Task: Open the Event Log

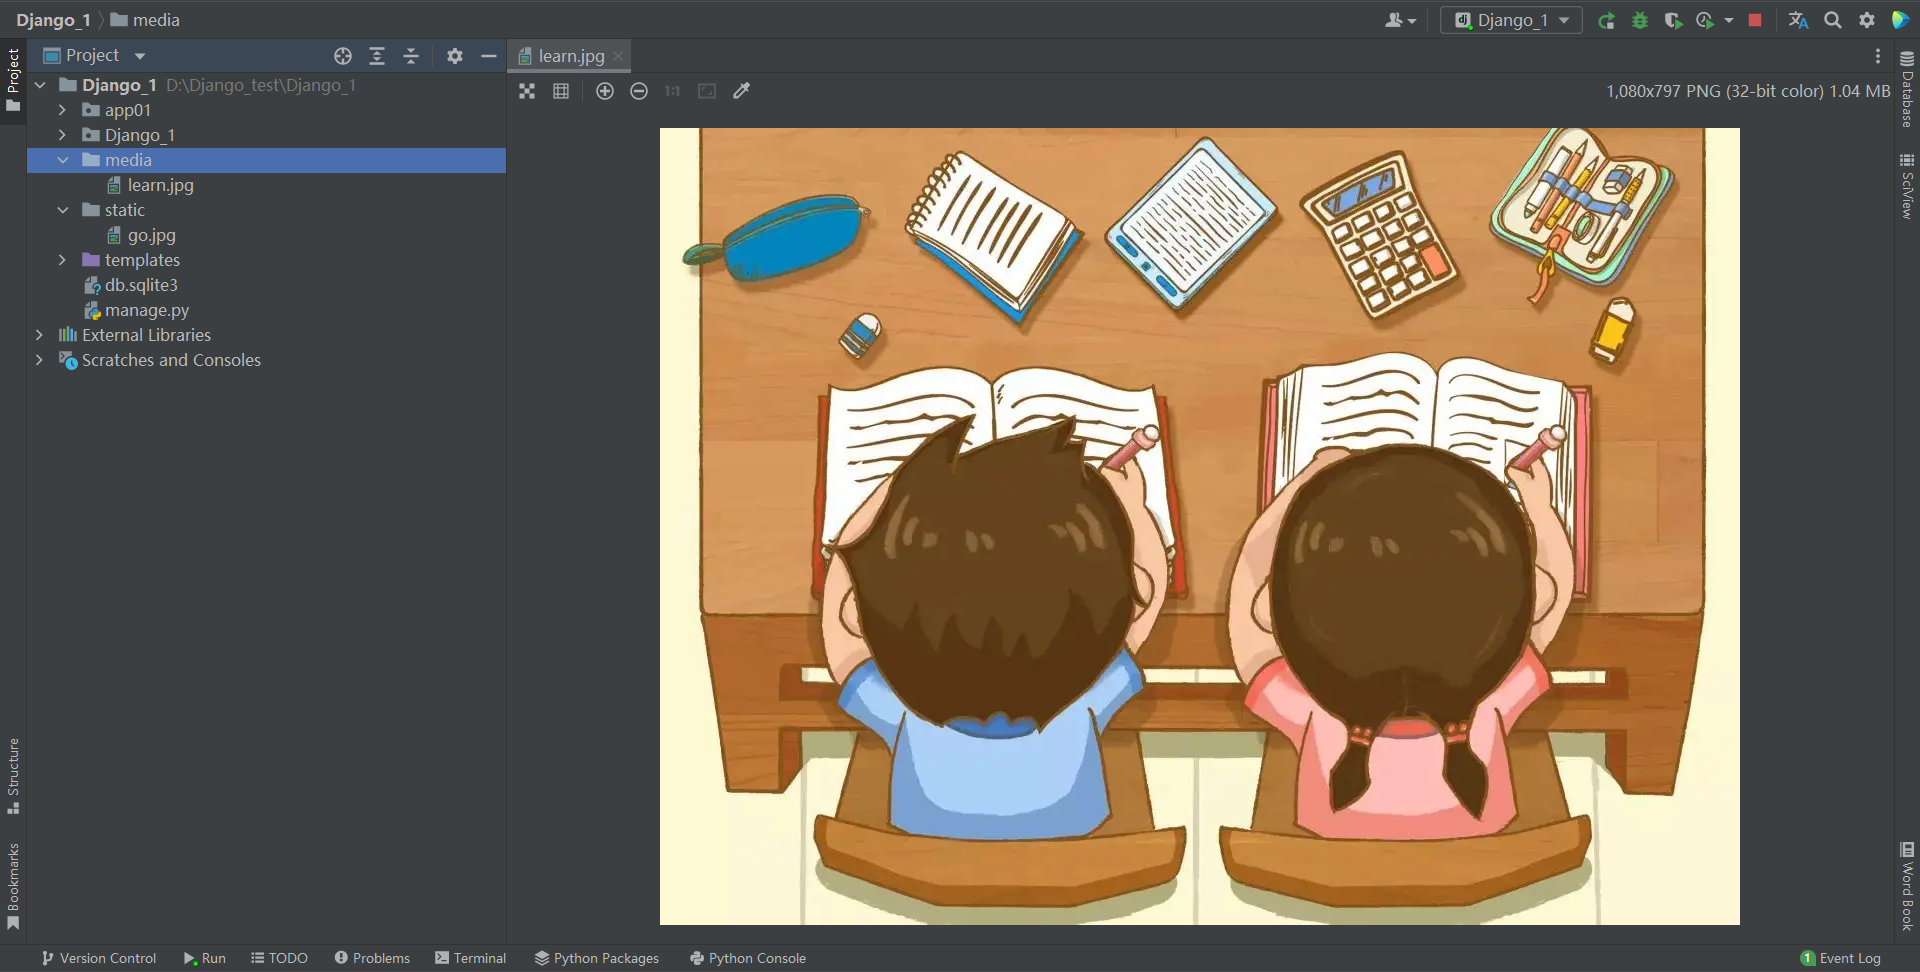Action: [1841, 958]
